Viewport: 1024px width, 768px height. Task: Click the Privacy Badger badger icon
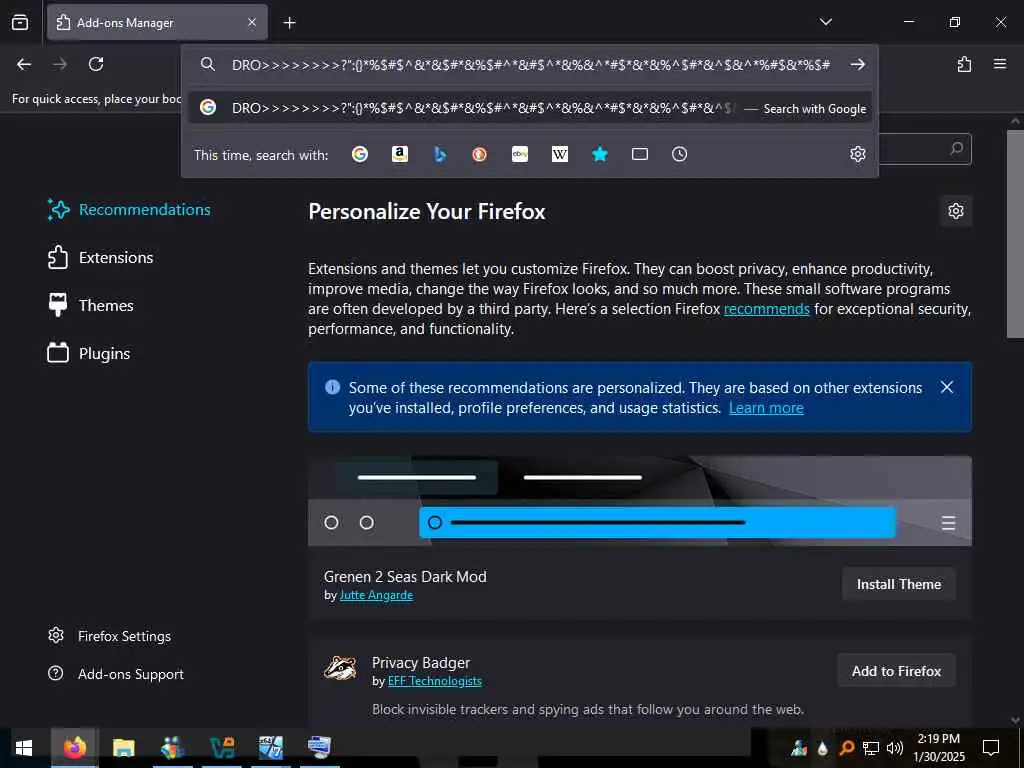340,669
